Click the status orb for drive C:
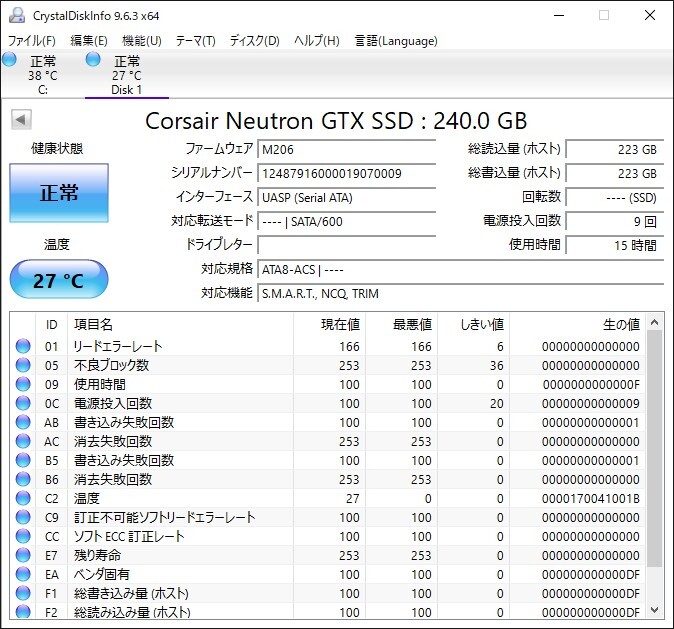Screen dimensions: 674x629 tap(9, 59)
